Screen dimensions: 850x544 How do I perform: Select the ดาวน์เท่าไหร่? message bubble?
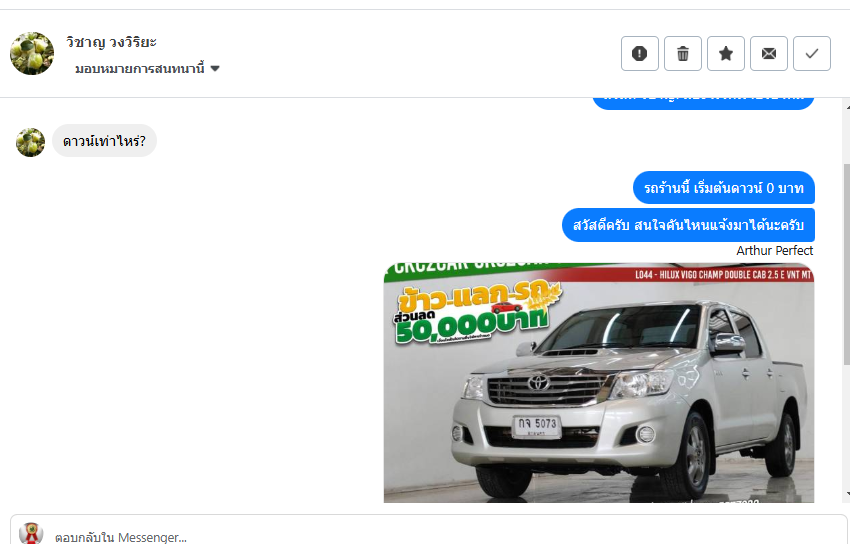tap(104, 141)
